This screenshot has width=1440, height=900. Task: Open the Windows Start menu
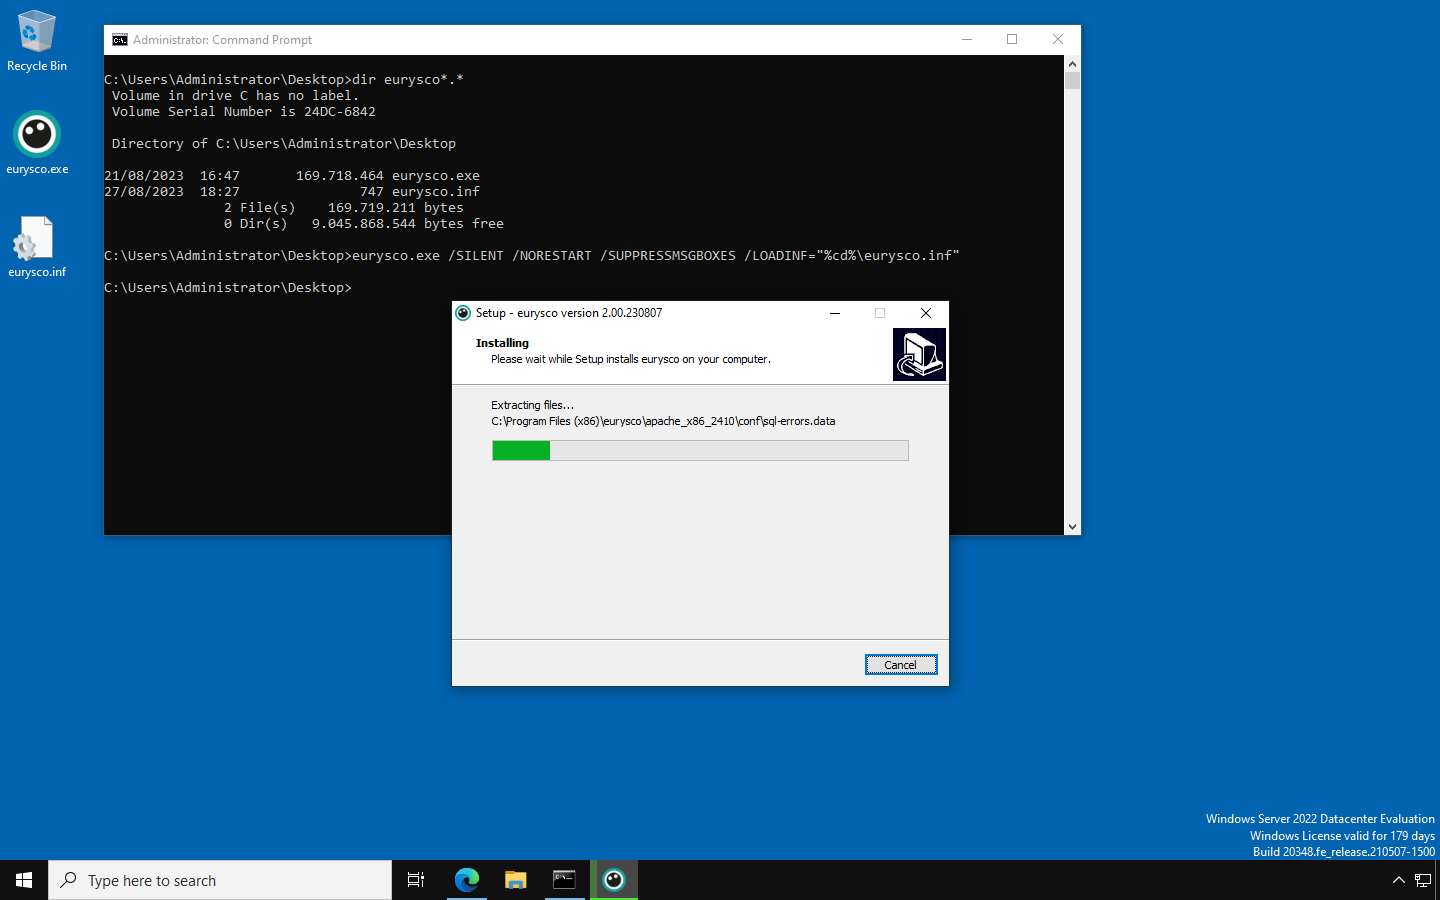point(24,880)
